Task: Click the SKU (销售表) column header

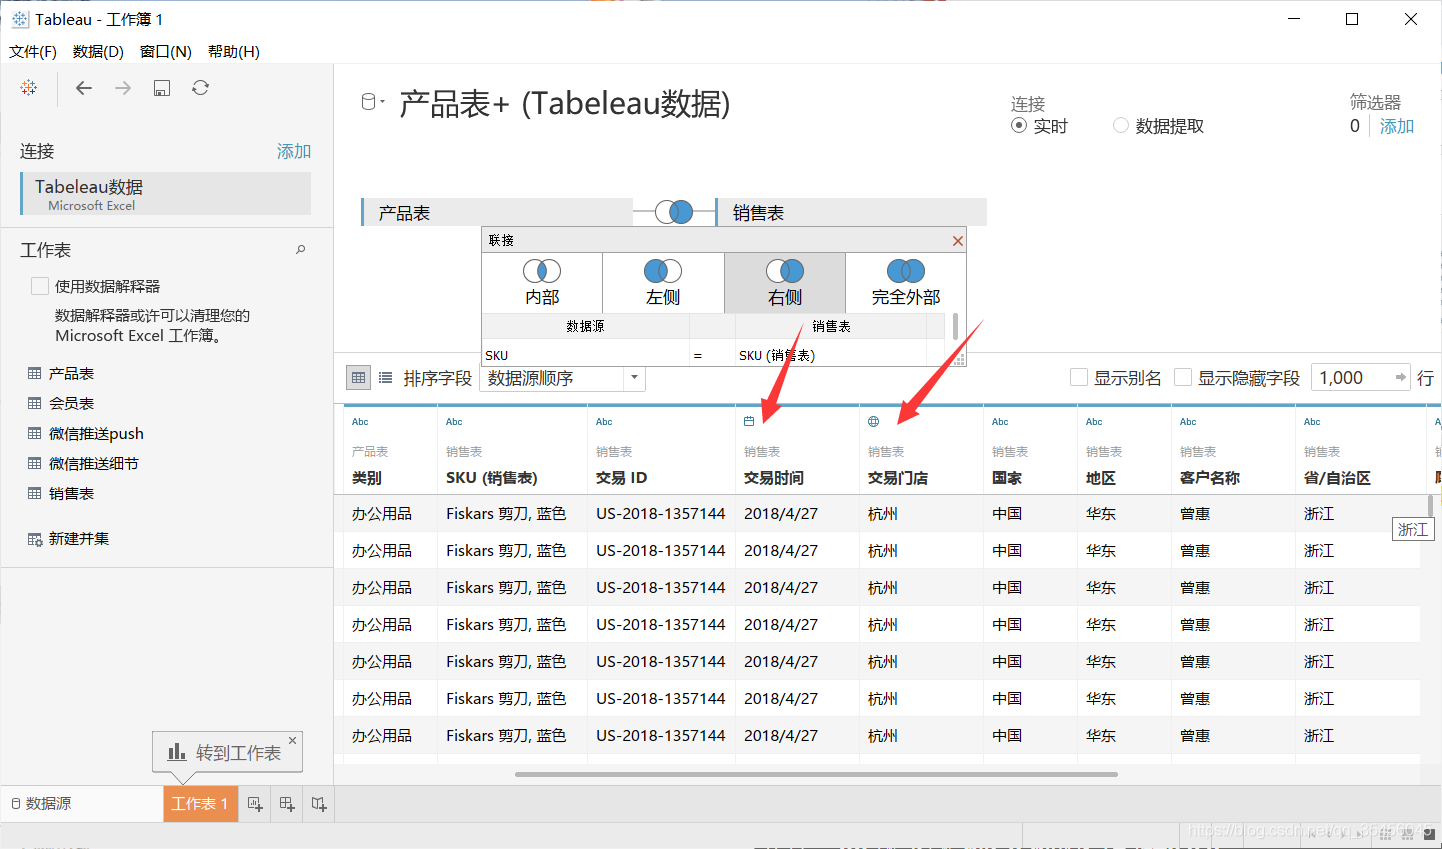Action: (492, 478)
